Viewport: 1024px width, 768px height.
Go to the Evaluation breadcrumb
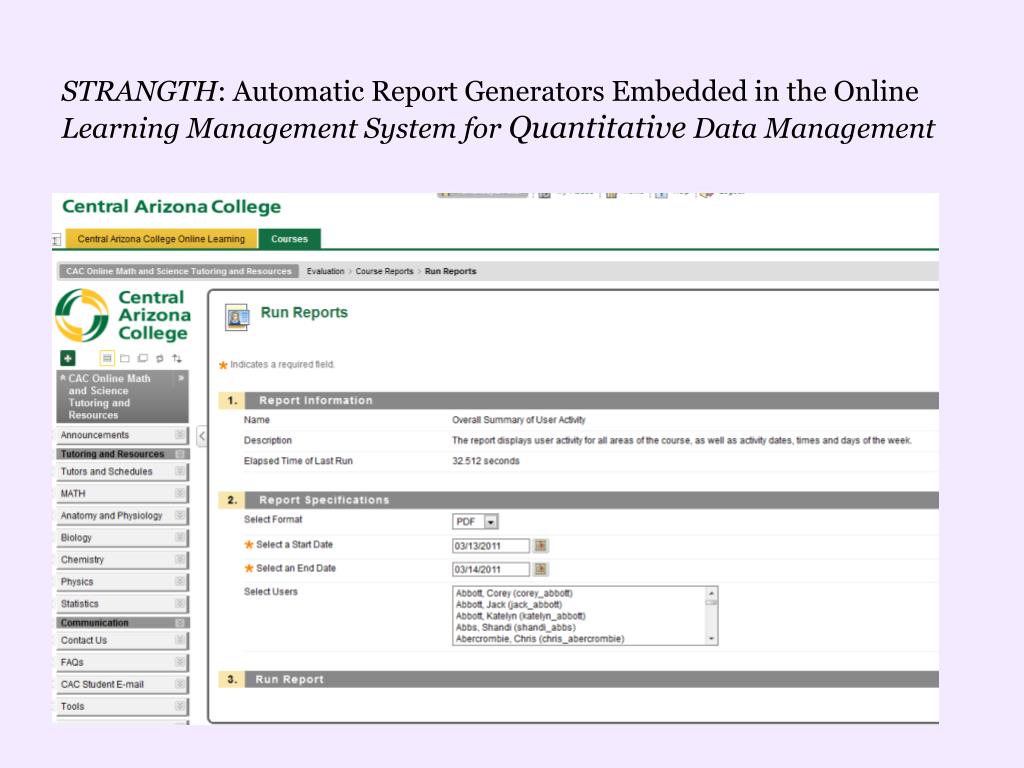(x=325, y=271)
